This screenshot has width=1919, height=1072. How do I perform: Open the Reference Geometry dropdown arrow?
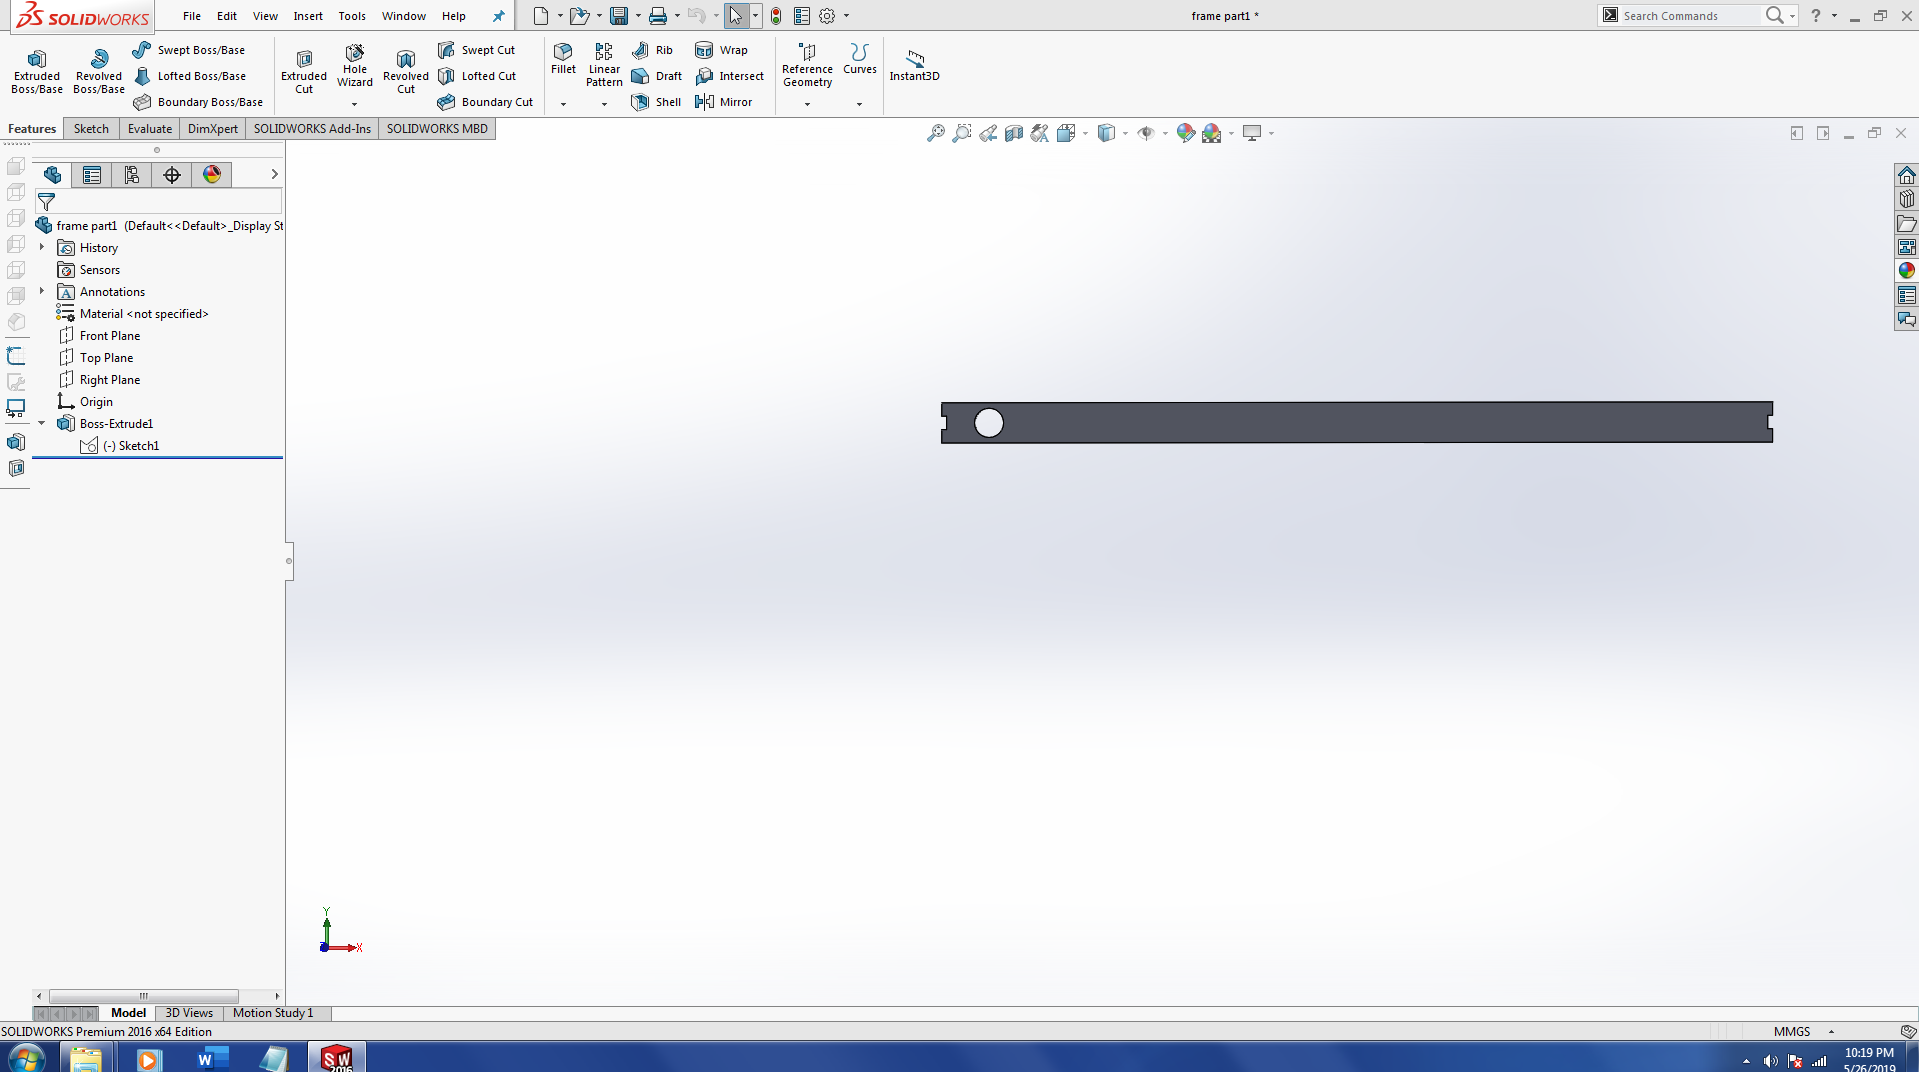(x=807, y=104)
